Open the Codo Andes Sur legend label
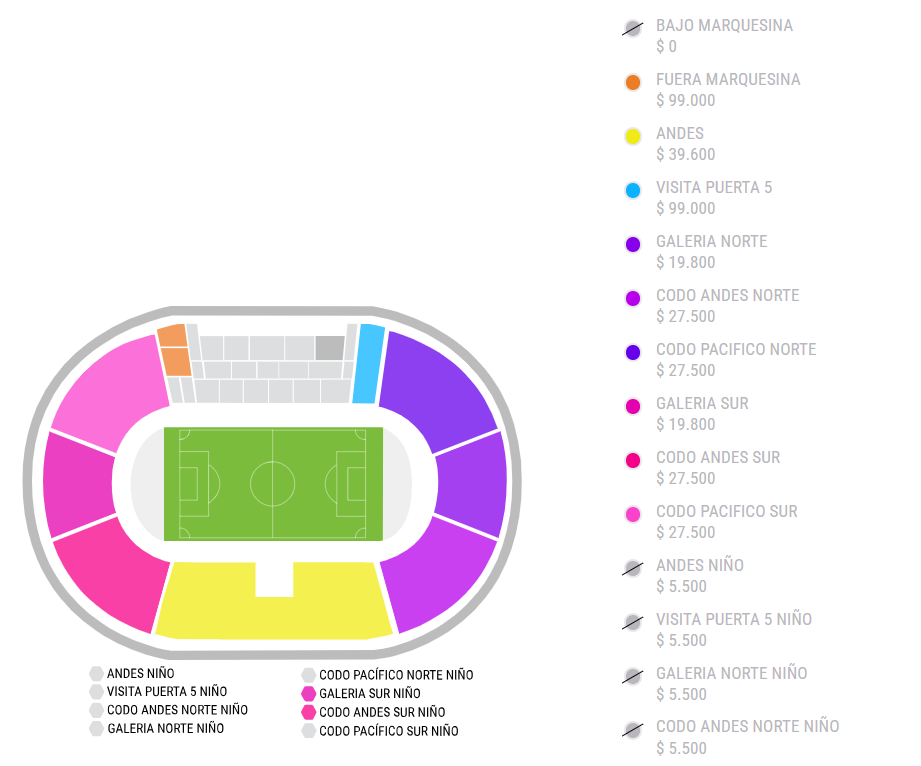Image resolution: width=921 pixels, height=766 pixels. click(718, 457)
